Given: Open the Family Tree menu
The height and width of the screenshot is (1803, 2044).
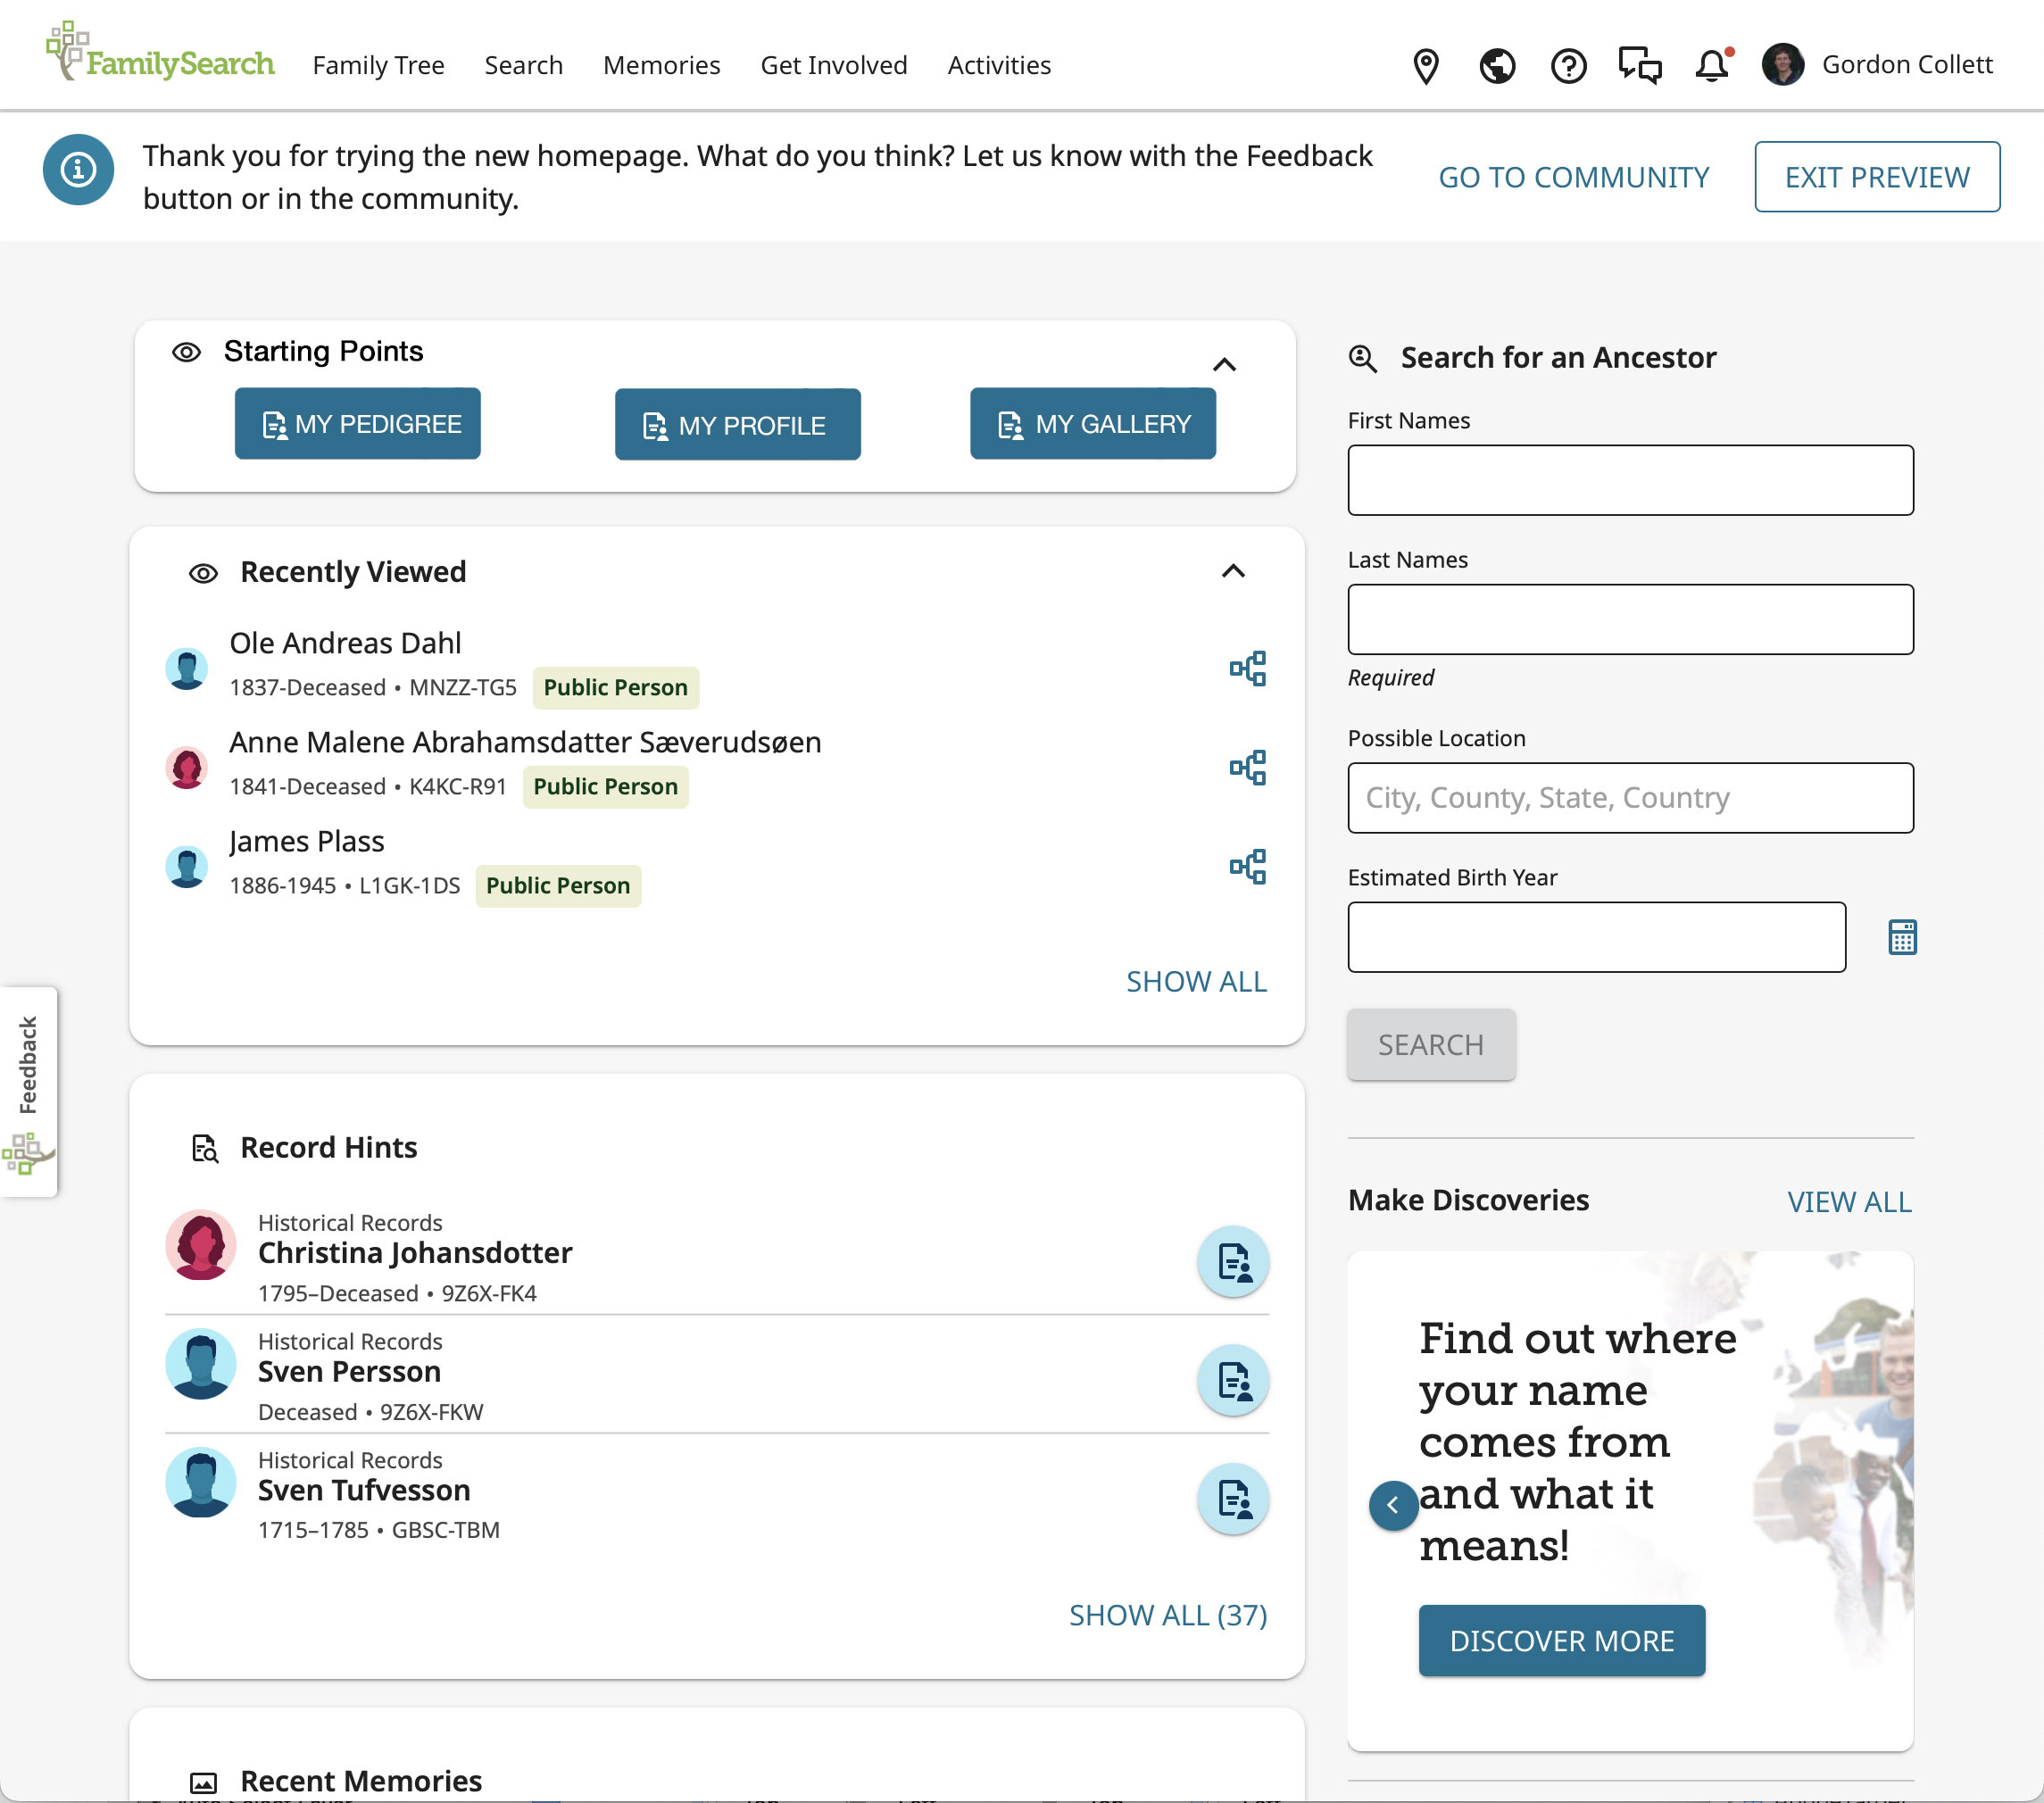Looking at the screenshot, I should click(x=378, y=65).
